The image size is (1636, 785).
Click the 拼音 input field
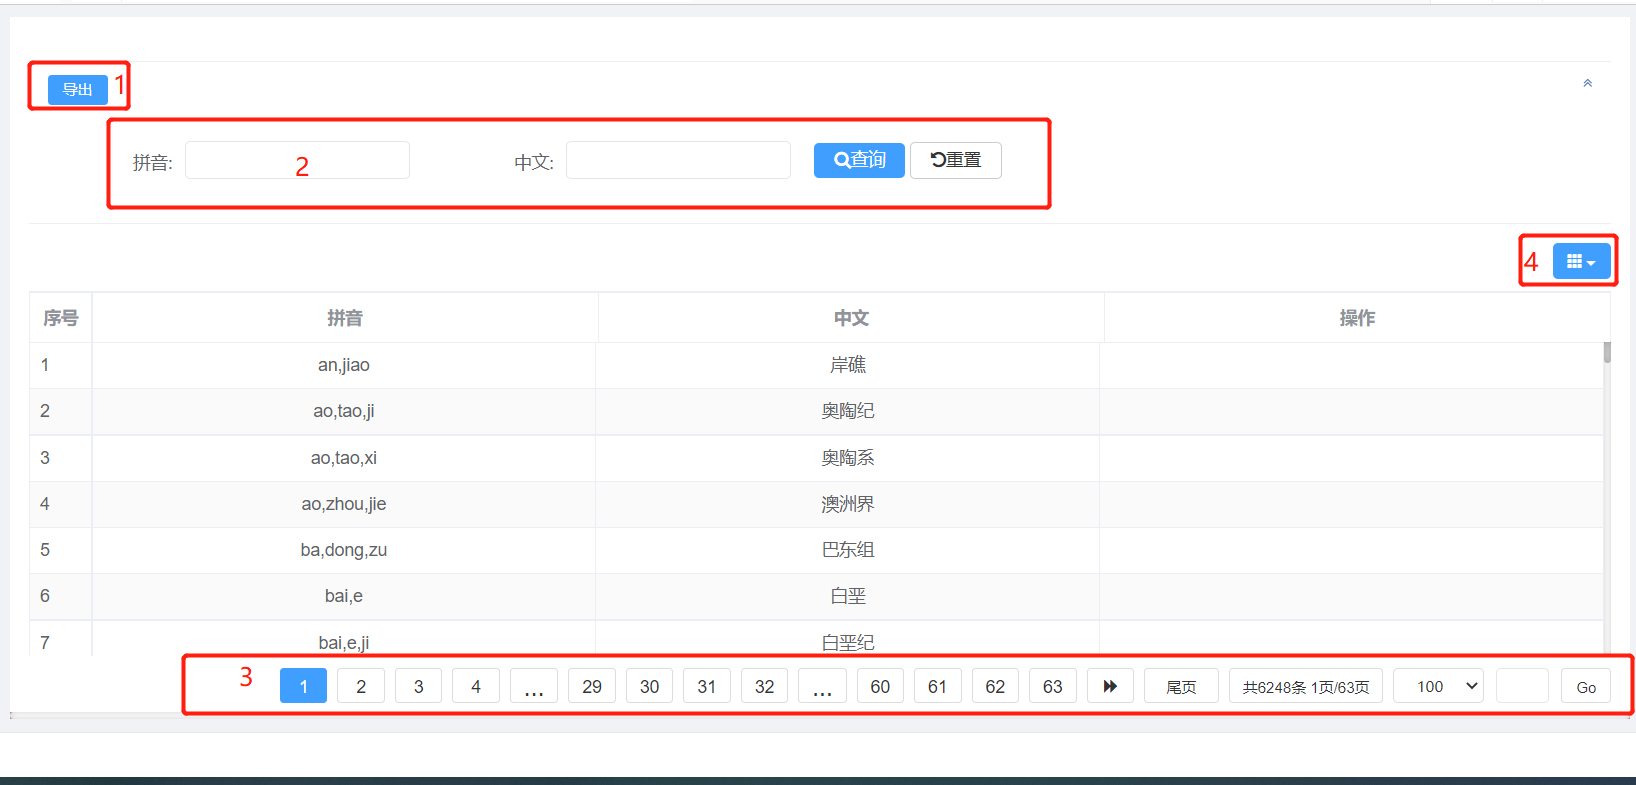297,160
